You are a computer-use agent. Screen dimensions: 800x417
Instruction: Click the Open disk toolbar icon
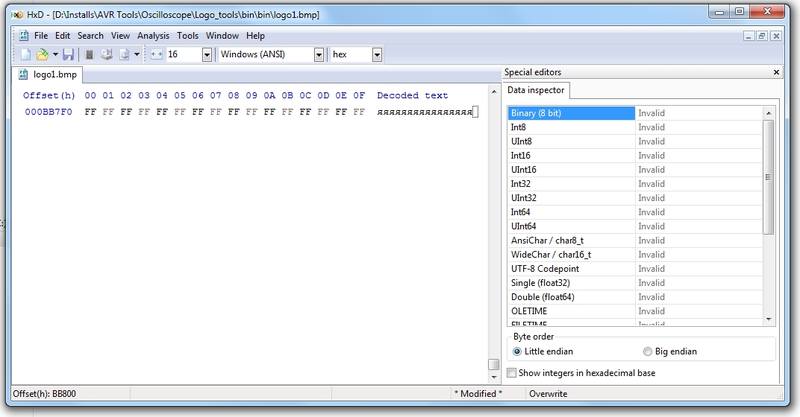[105, 54]
